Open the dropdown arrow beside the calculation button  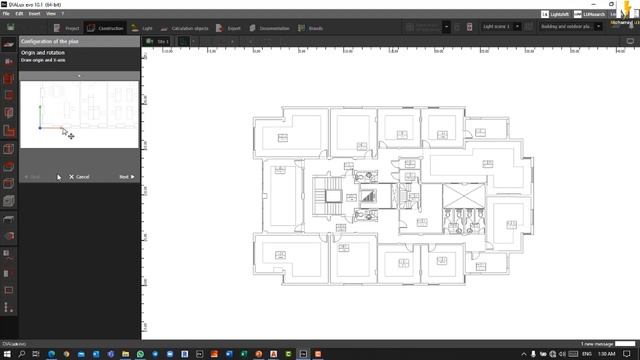(x=446, y=27)
